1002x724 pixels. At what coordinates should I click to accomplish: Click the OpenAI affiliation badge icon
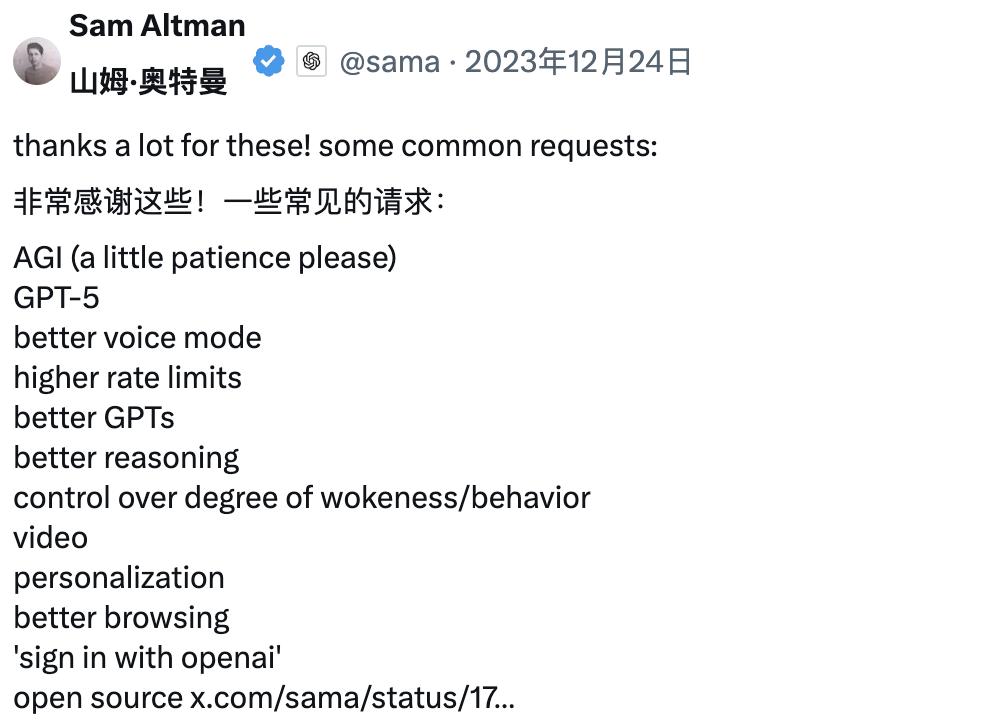(311, 62)
